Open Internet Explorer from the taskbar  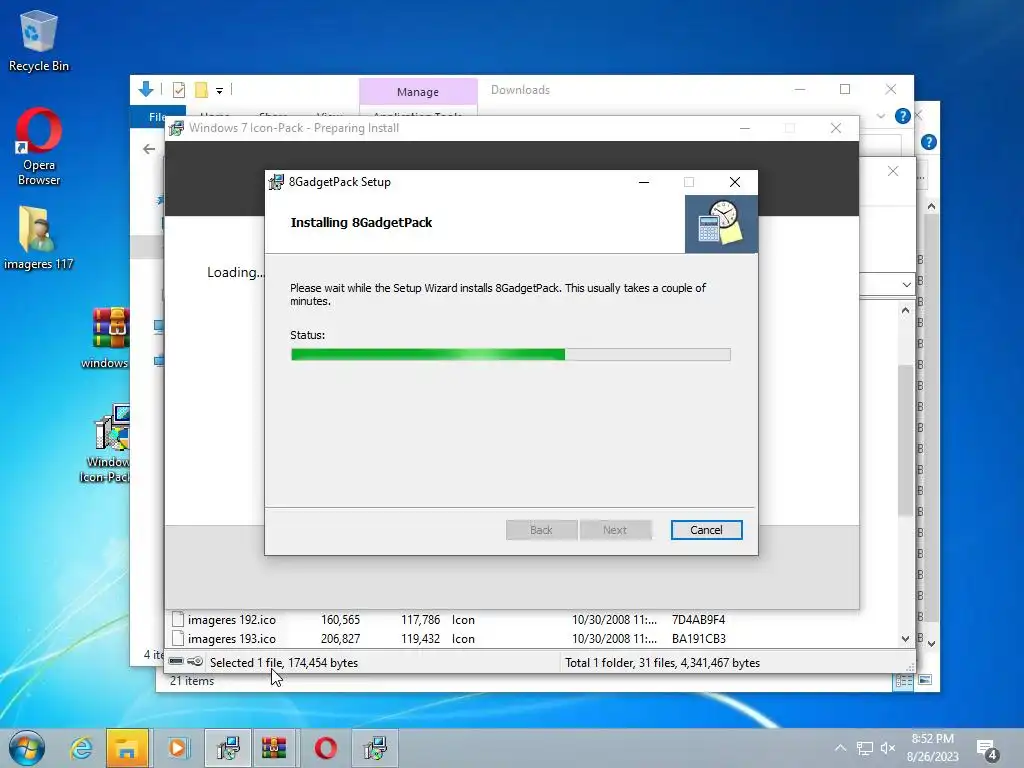[81, 748]
